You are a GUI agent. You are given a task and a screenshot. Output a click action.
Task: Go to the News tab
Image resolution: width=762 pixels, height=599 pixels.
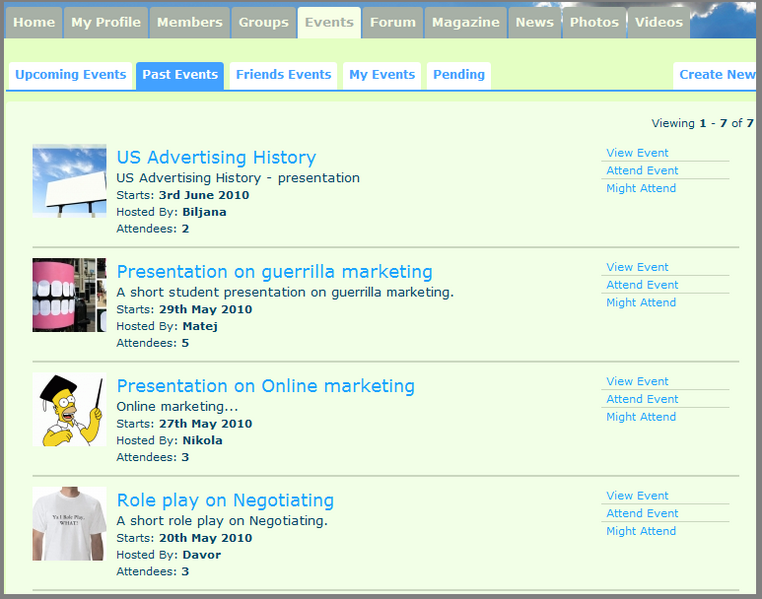[535, 22]
